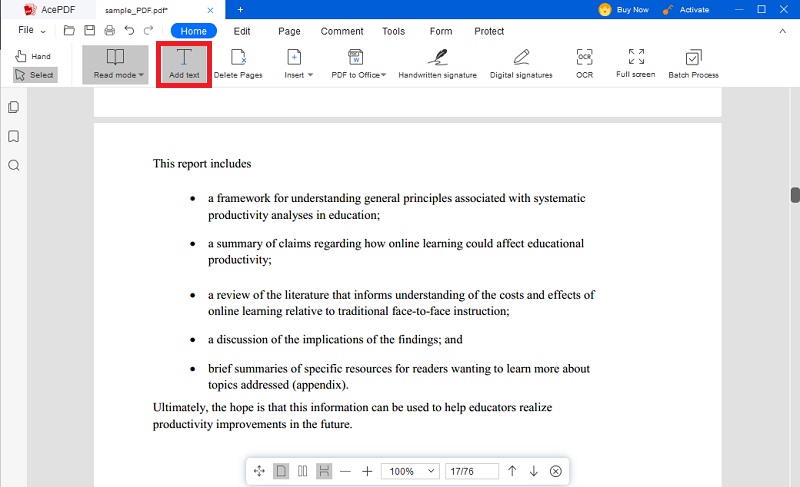Viewport: 800px width, 487px height.
Task: Redo the last action
Action: pyautogui.click(x=148, y=31)
